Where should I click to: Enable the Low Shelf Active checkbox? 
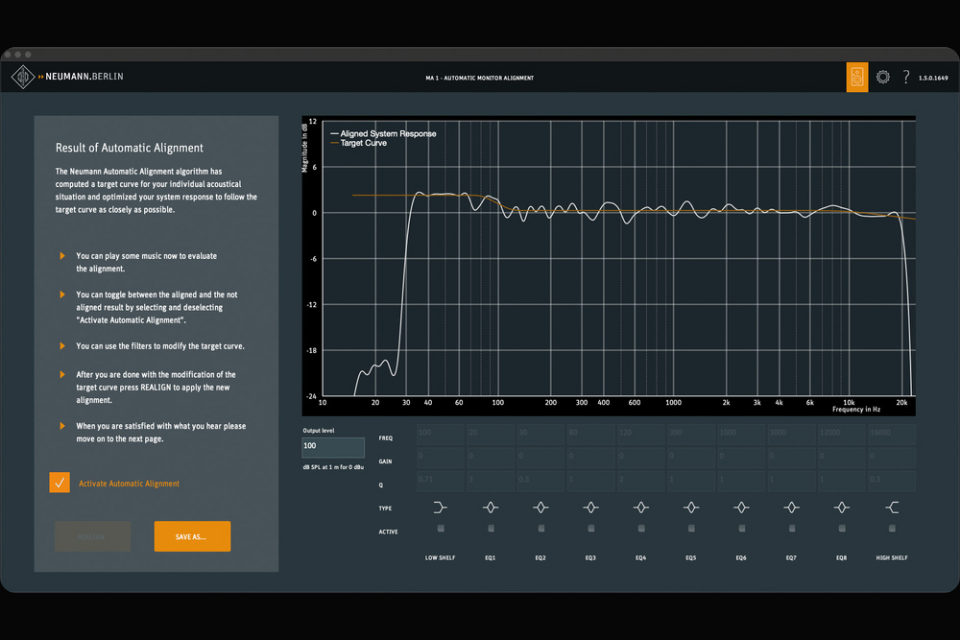click(x=441, y=528)
